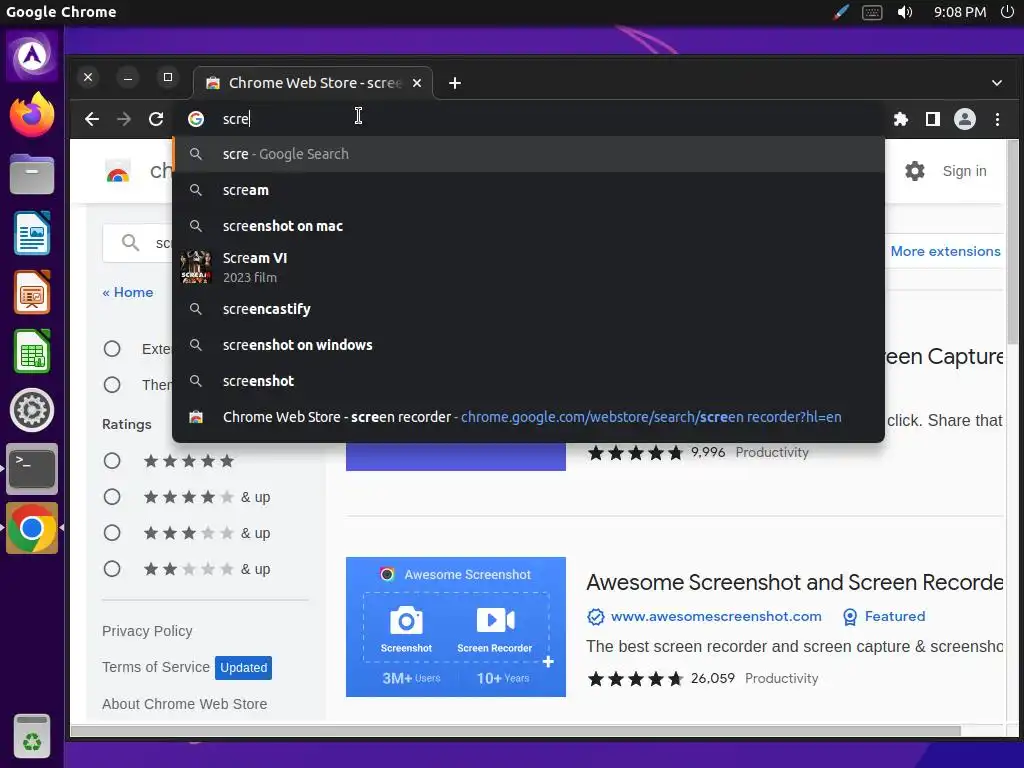Click the forward navigation arrow
Screen dimensions: 1024x768
(123, 119)
